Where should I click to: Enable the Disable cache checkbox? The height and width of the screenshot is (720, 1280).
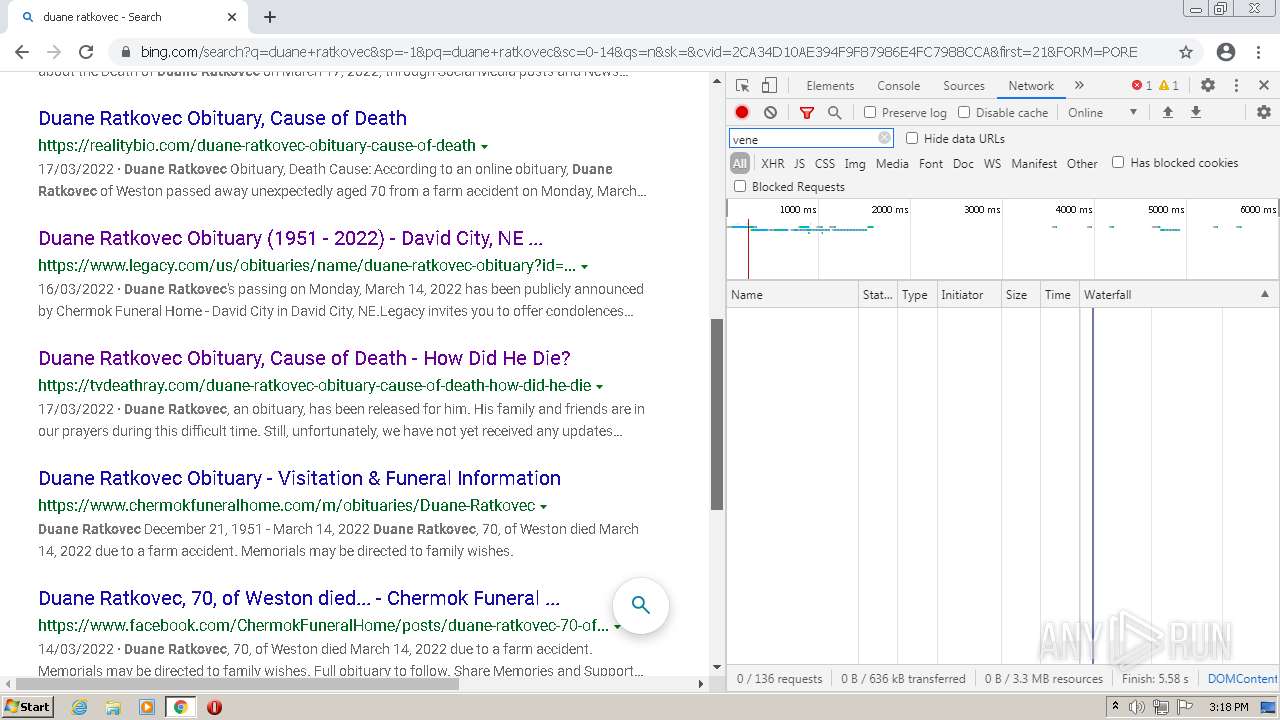(x=964, y=113)
